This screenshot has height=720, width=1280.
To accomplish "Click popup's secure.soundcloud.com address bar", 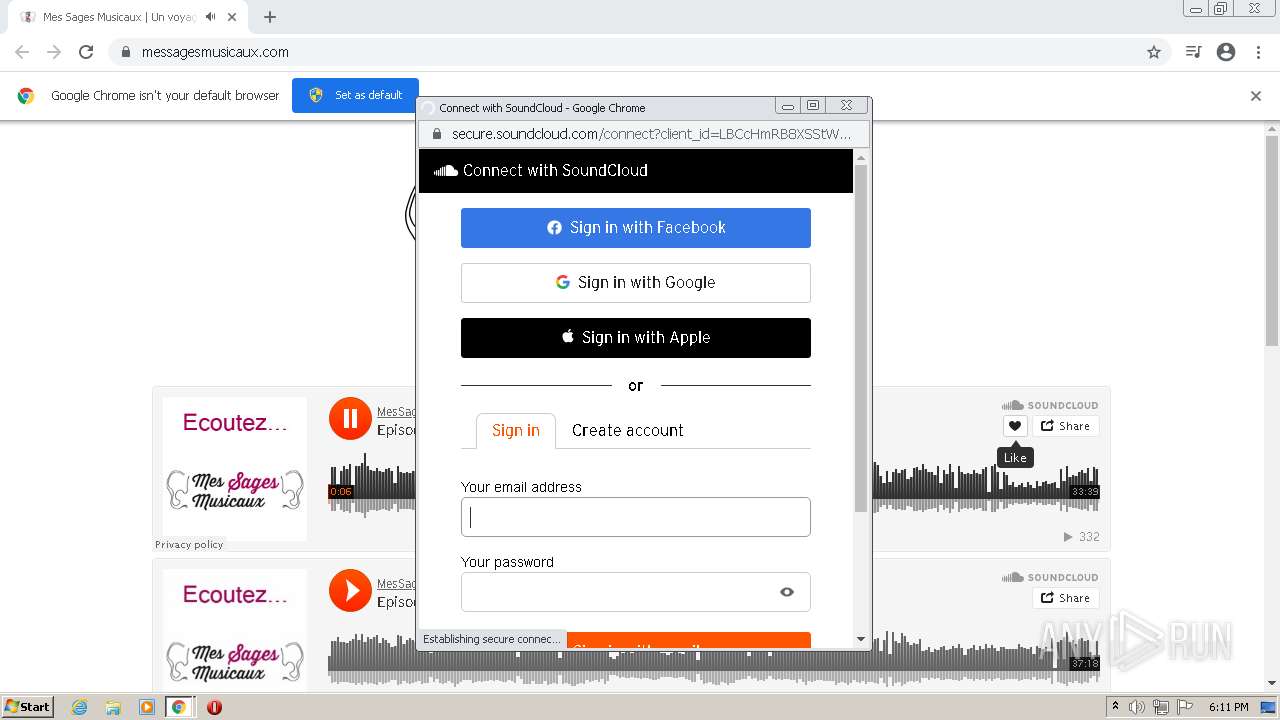I will [651, 134].
